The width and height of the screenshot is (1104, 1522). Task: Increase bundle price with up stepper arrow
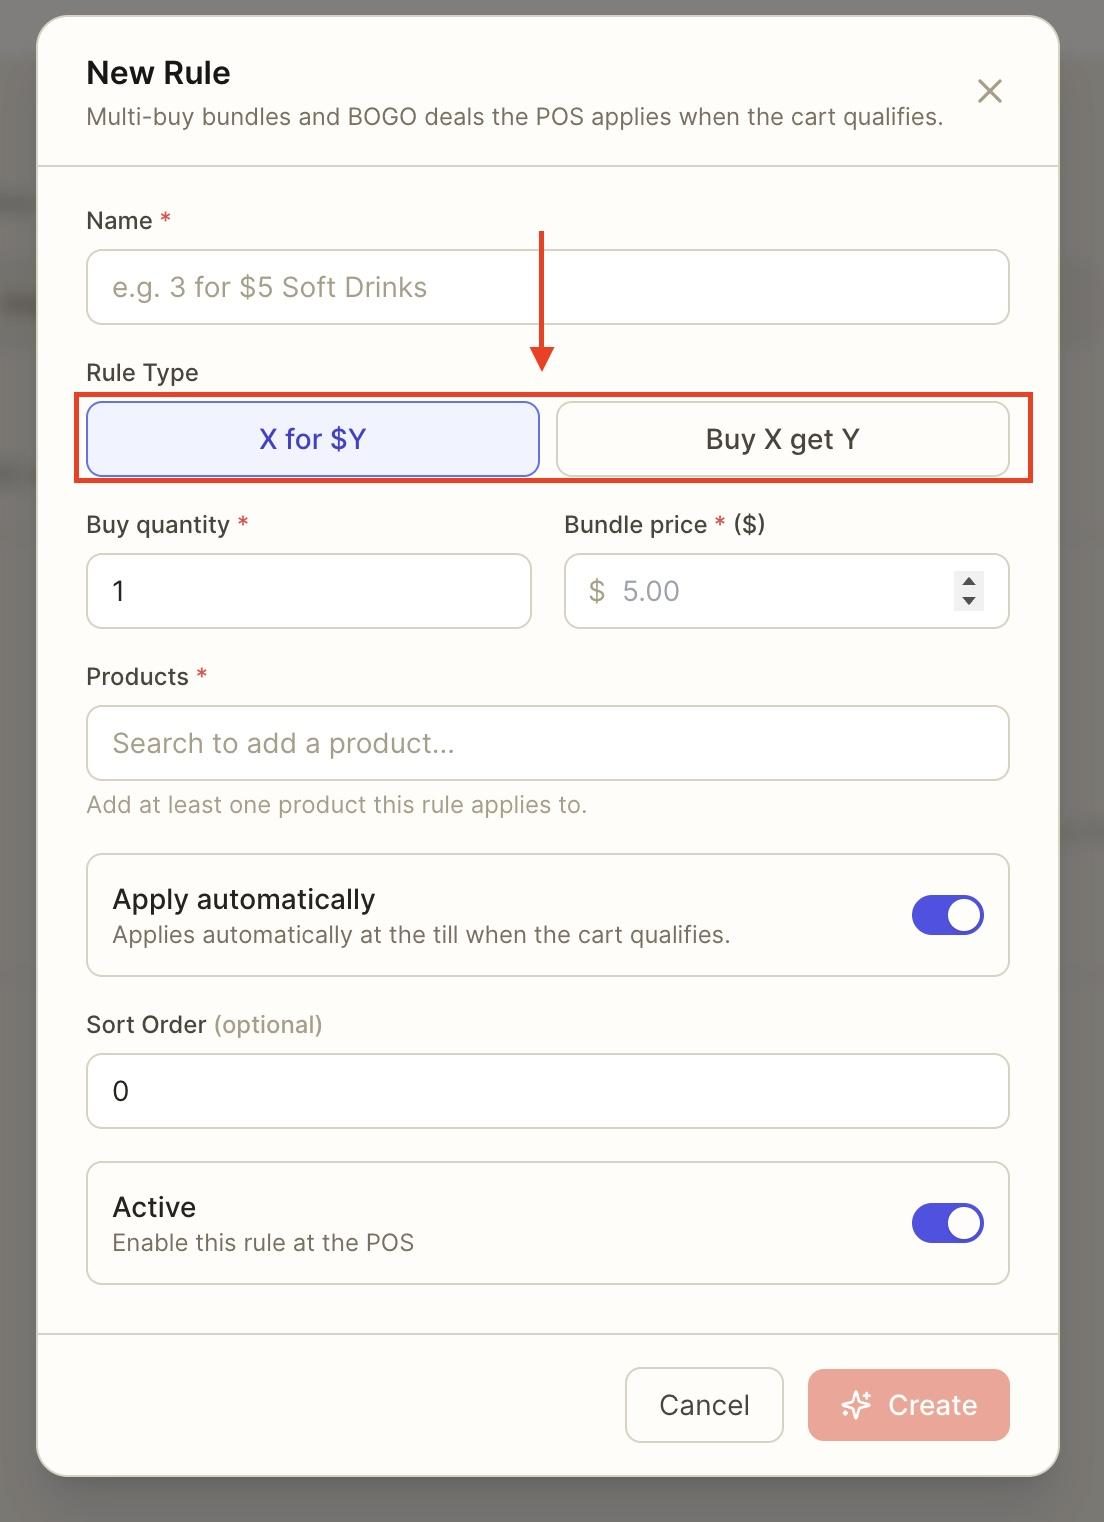pyautogui.click(x=968, y=581)
